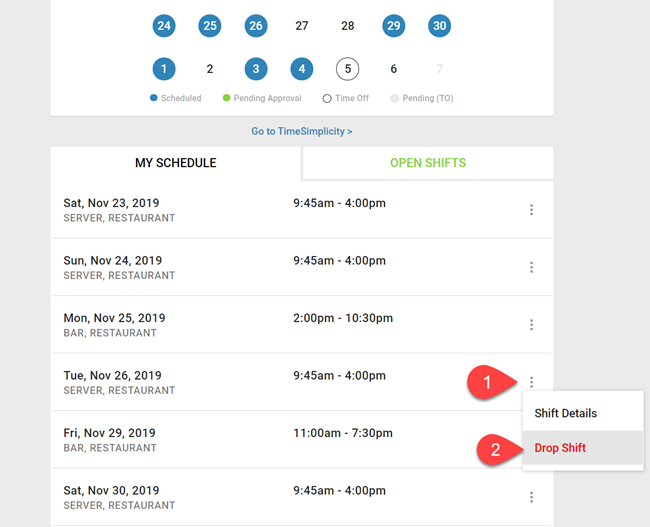Click scheduled day 4 on calendar
This screenshot has width=650, height=527.
(x=302, y=69)
